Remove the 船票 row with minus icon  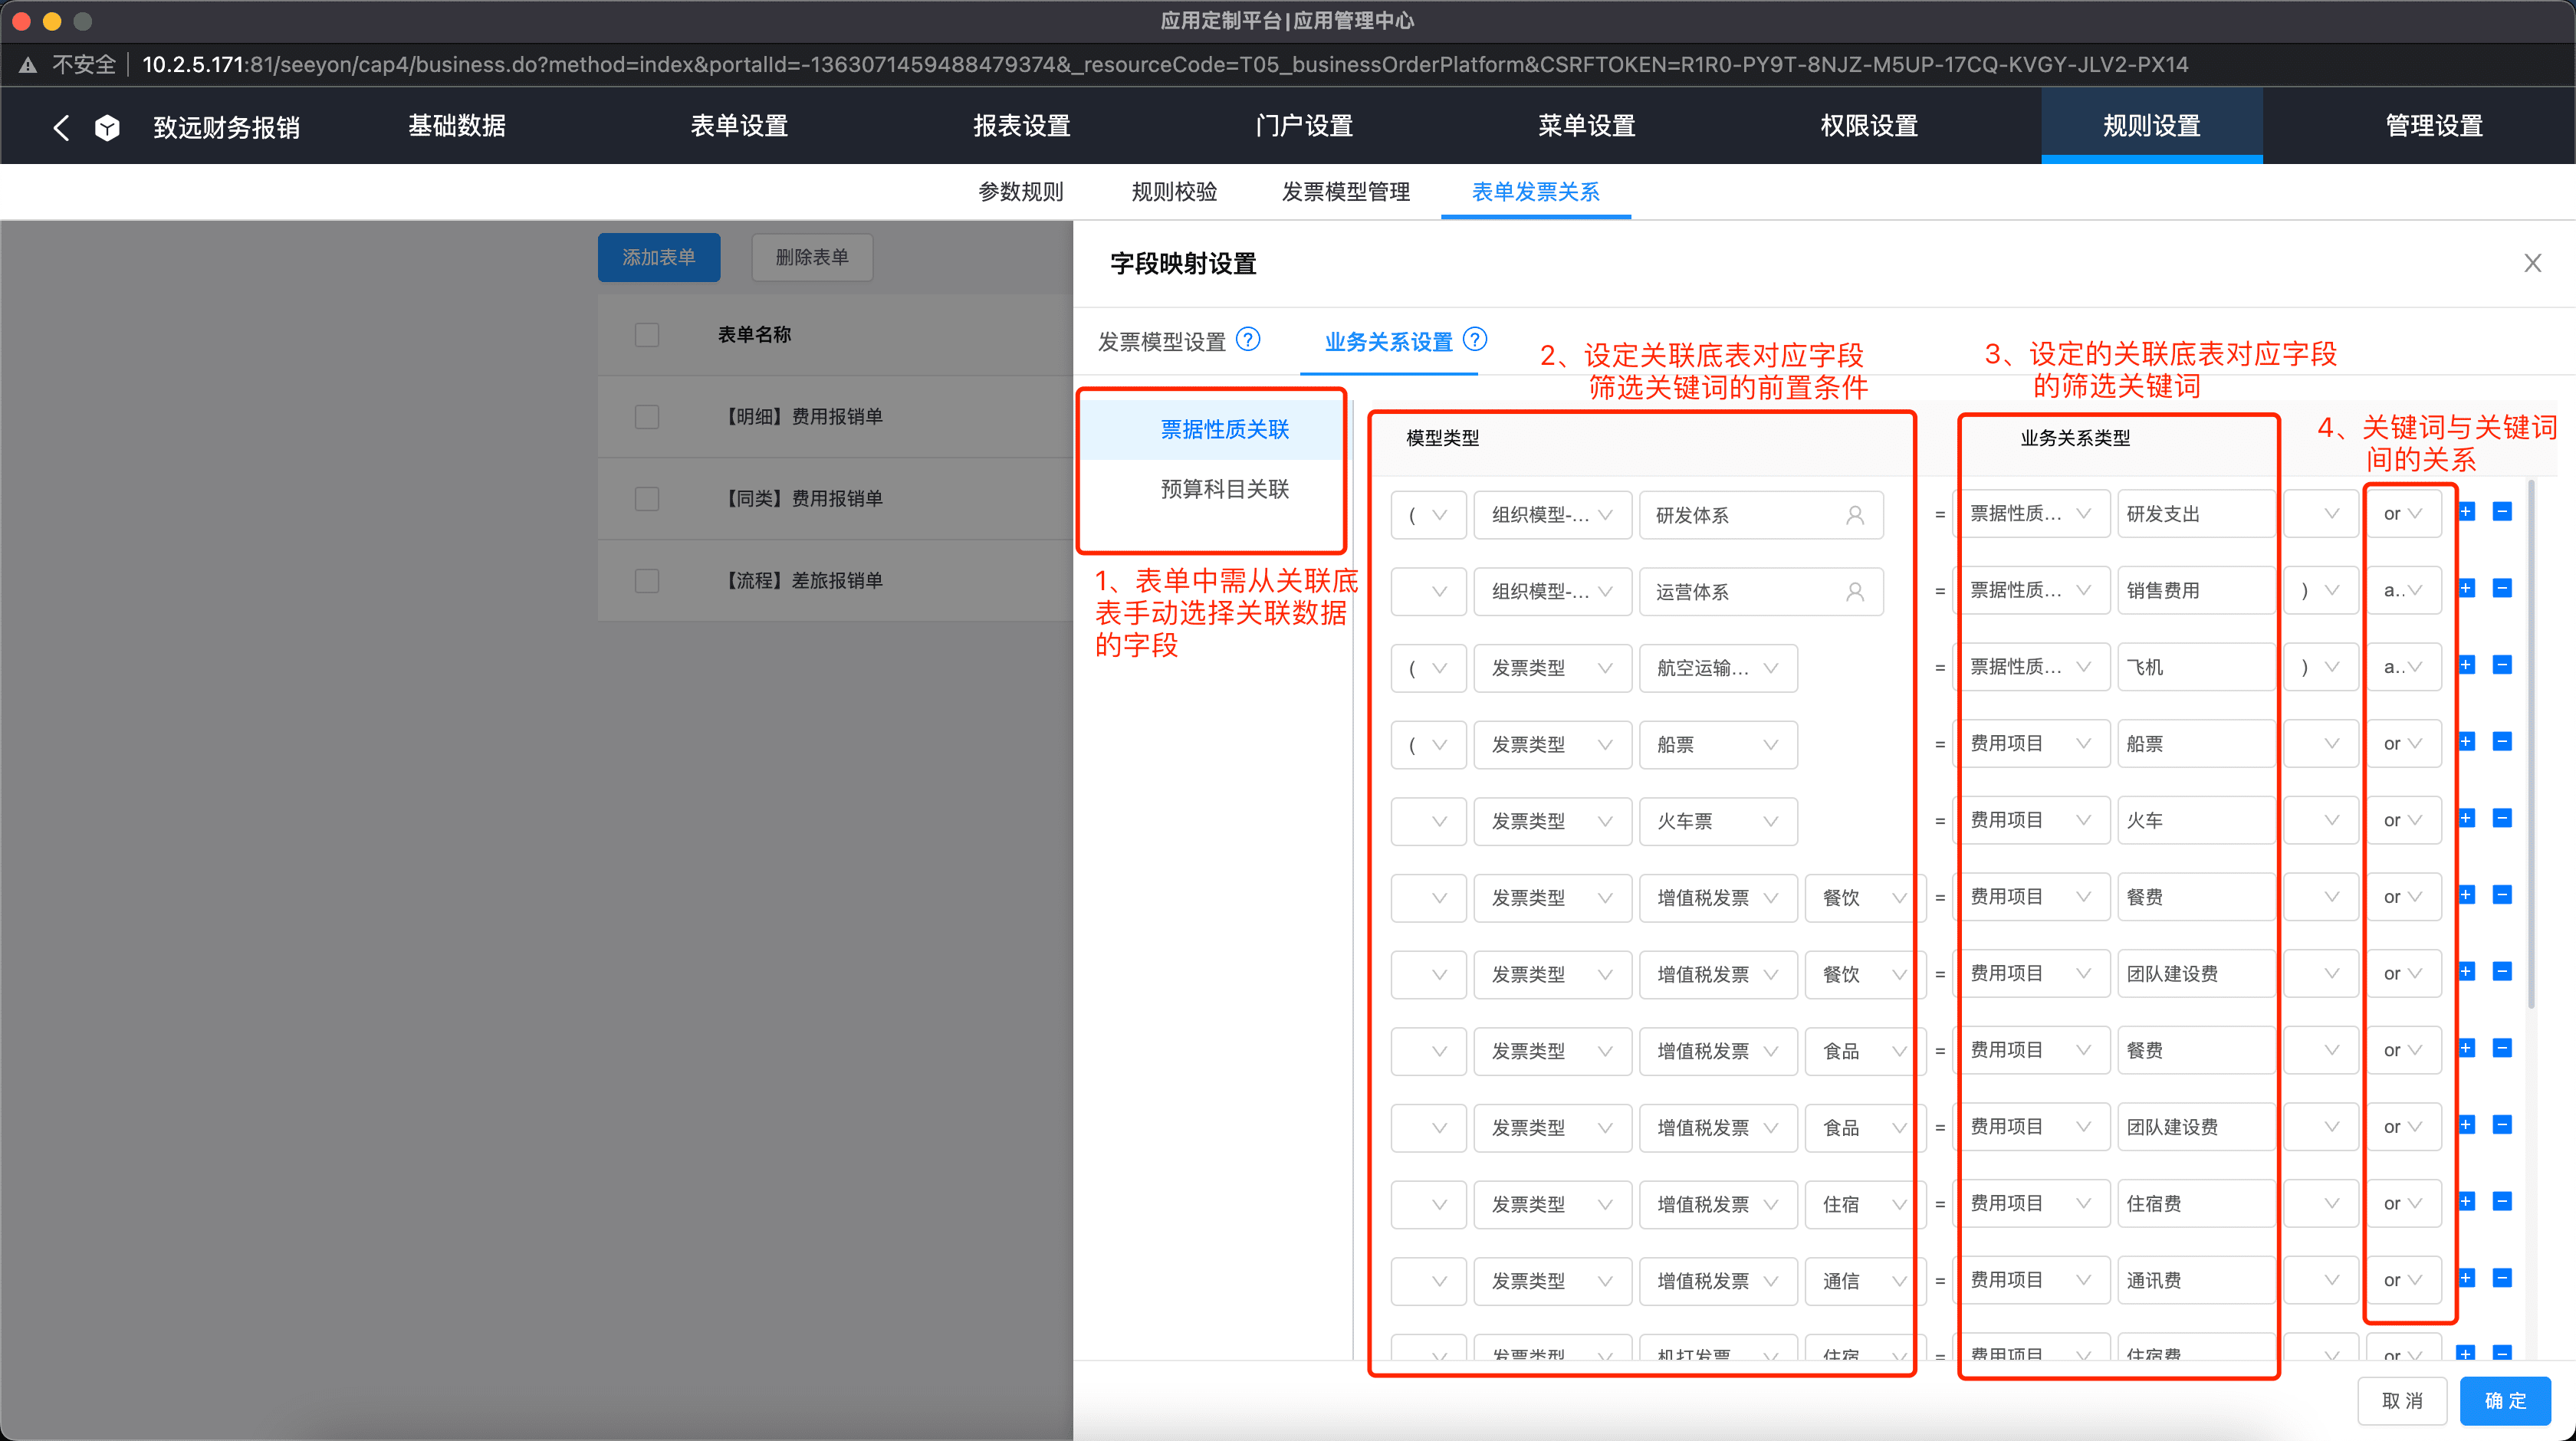point(2502,742)
